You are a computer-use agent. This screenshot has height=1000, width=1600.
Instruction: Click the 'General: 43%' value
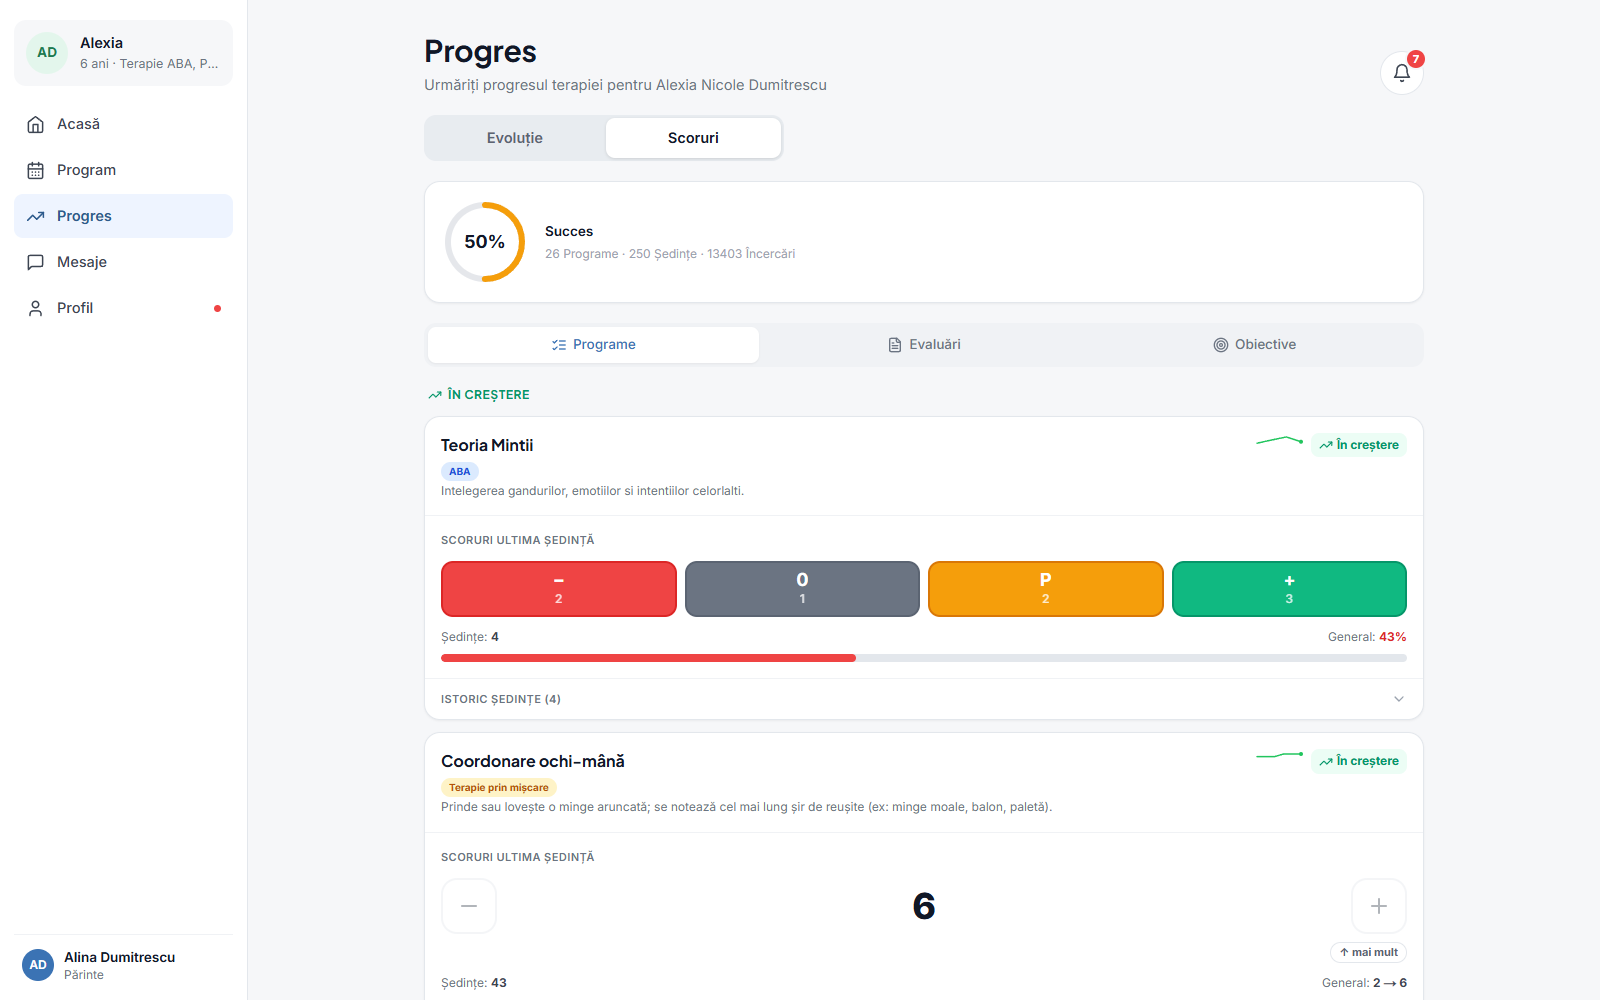click(1367, 637)
